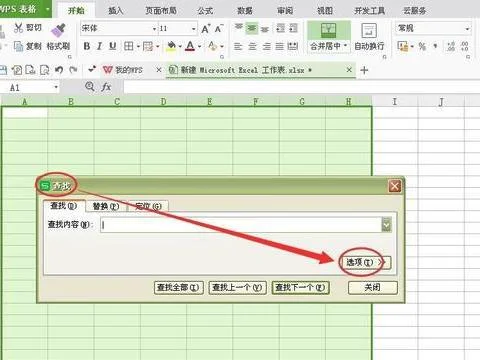Click the formula bar input area
Viewport: 480px width, 360px height.
[x=302, y=87]
